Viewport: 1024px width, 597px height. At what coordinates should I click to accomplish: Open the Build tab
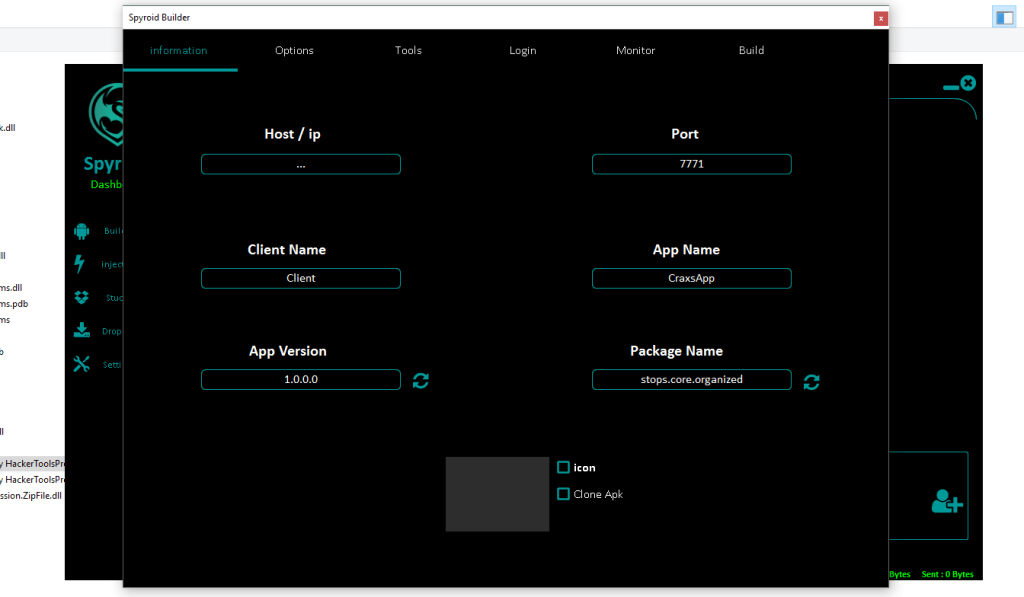[751, 51]
